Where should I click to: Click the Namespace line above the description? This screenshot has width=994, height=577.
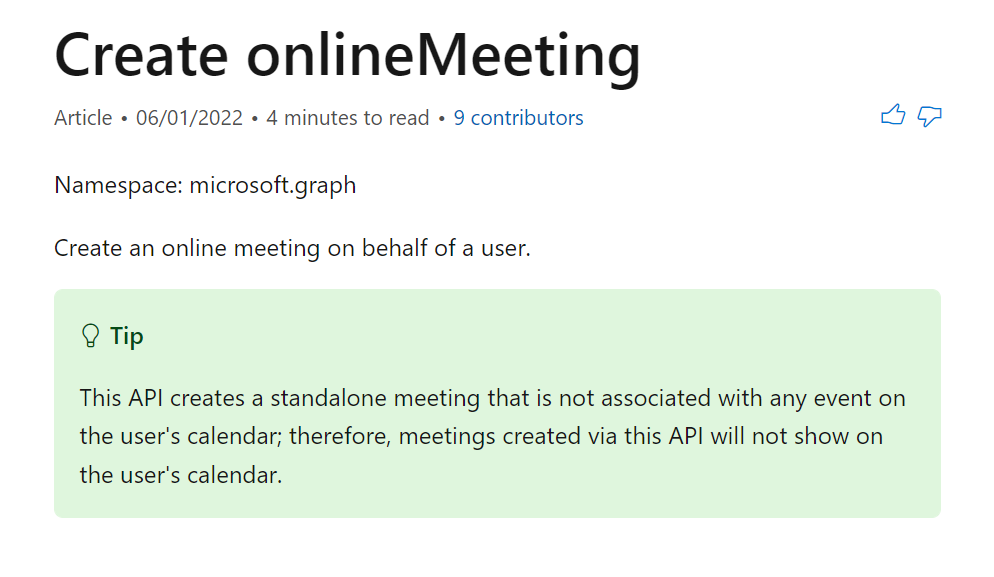pyautogui.click(x=205, y=184)
